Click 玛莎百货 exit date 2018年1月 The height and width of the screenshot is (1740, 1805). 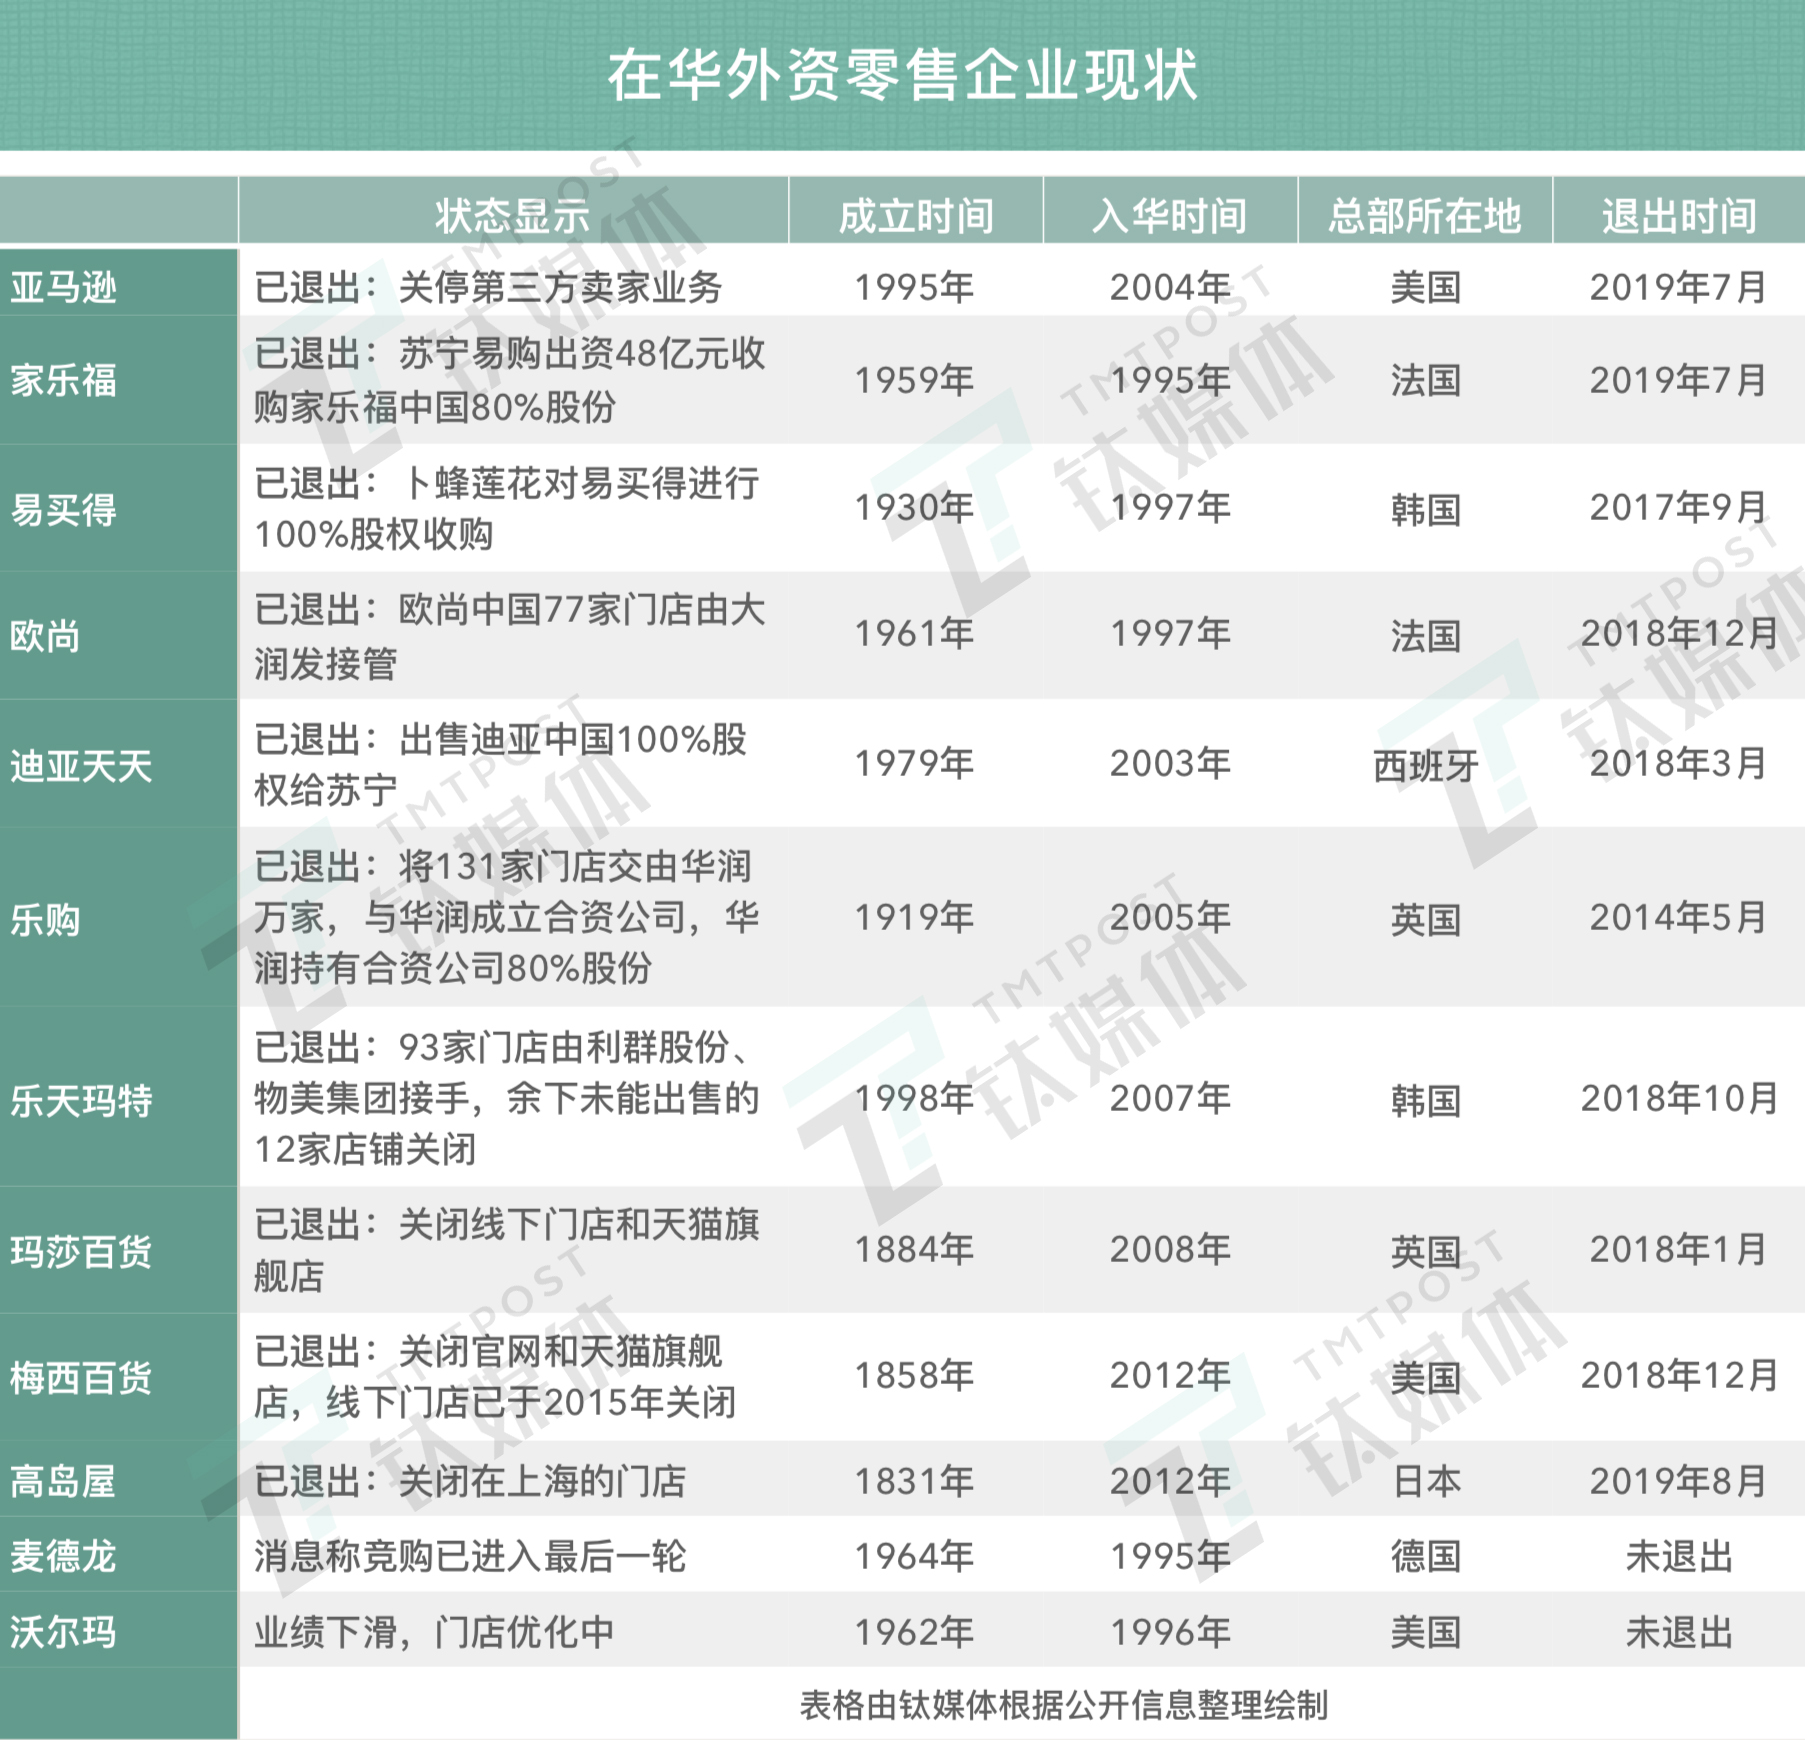pyautogui.click(x=1679, y=1249)
